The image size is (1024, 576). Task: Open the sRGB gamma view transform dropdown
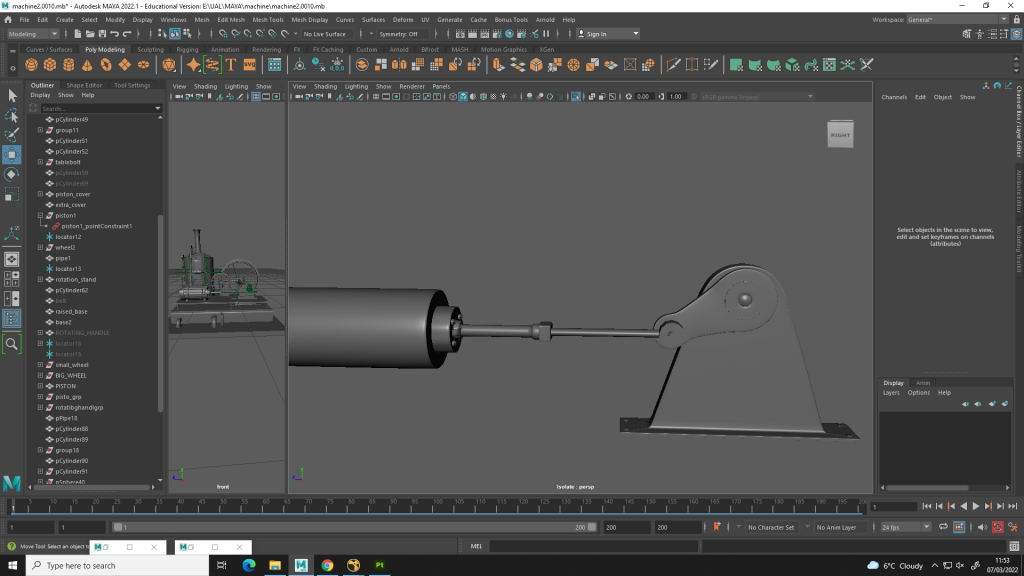click(756, 97)
